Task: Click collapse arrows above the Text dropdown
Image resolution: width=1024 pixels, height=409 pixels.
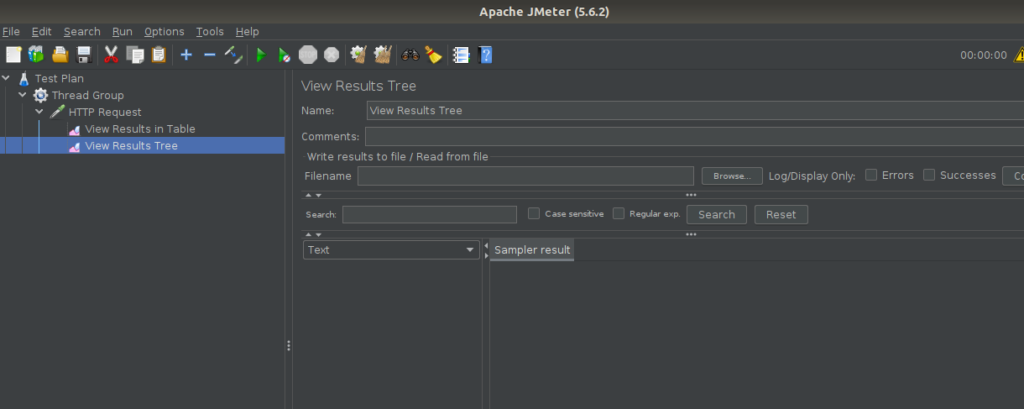Action: [313, 235]
